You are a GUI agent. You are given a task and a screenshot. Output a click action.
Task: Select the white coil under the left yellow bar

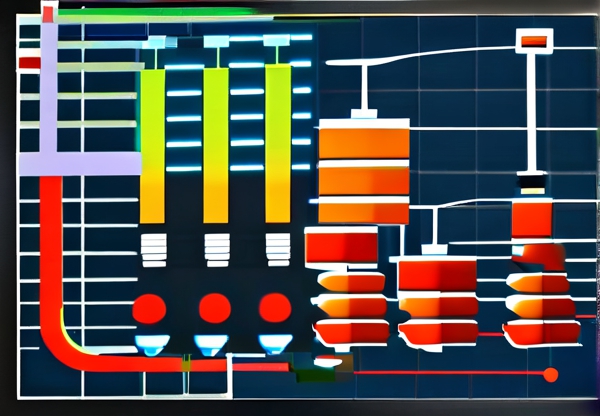153,249
